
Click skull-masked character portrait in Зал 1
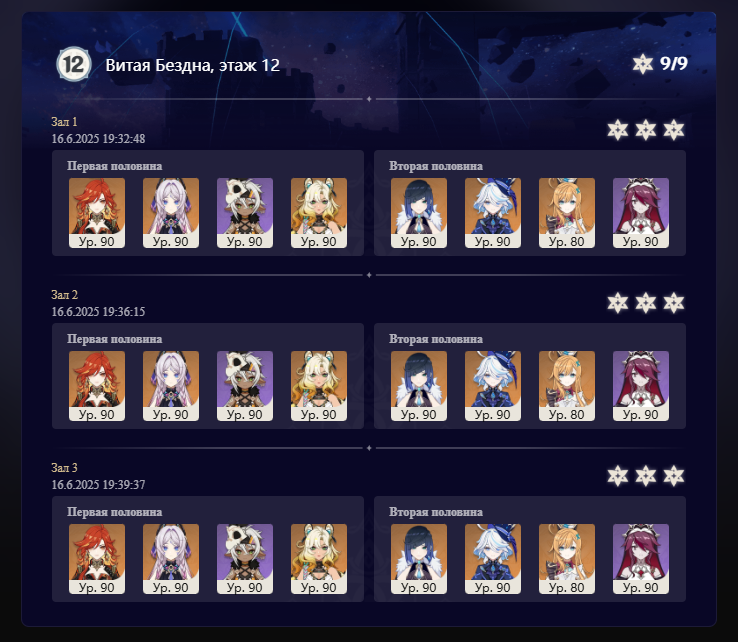point(245,213)
